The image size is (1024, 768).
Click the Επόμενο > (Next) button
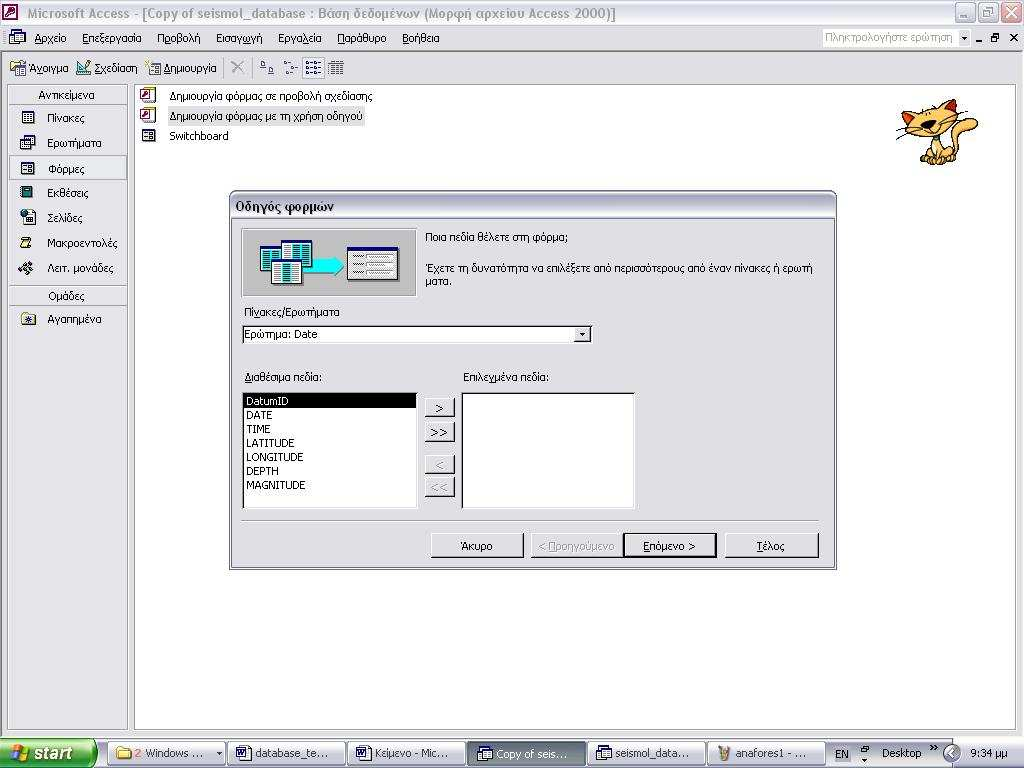(x=669, y=546)
